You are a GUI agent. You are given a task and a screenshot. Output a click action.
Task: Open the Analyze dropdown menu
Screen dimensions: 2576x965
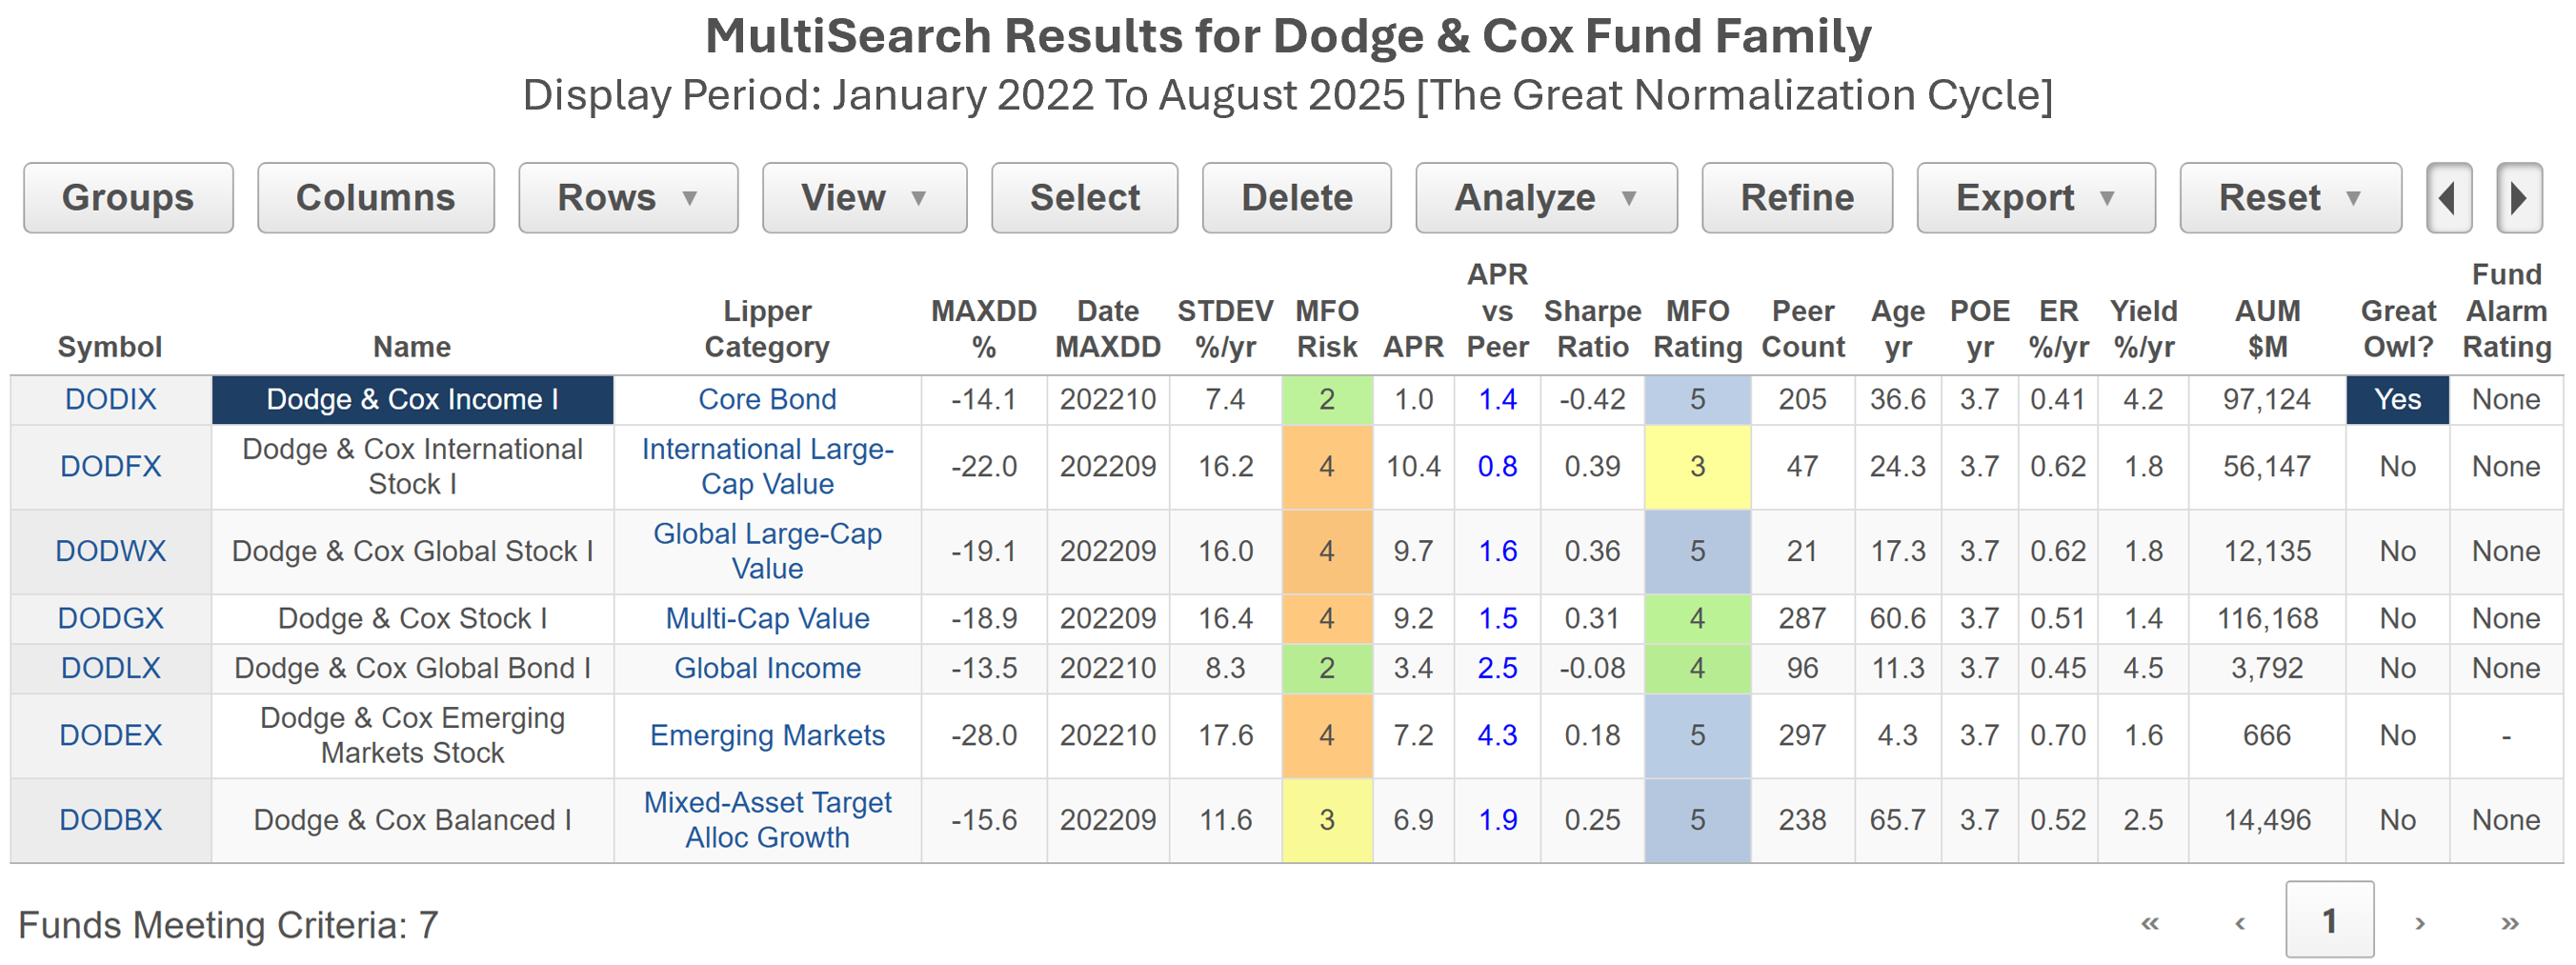(x=1545, y=198)
